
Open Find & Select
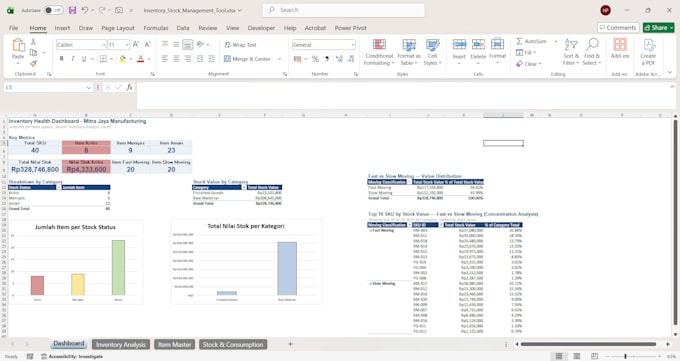click(592, 52)
